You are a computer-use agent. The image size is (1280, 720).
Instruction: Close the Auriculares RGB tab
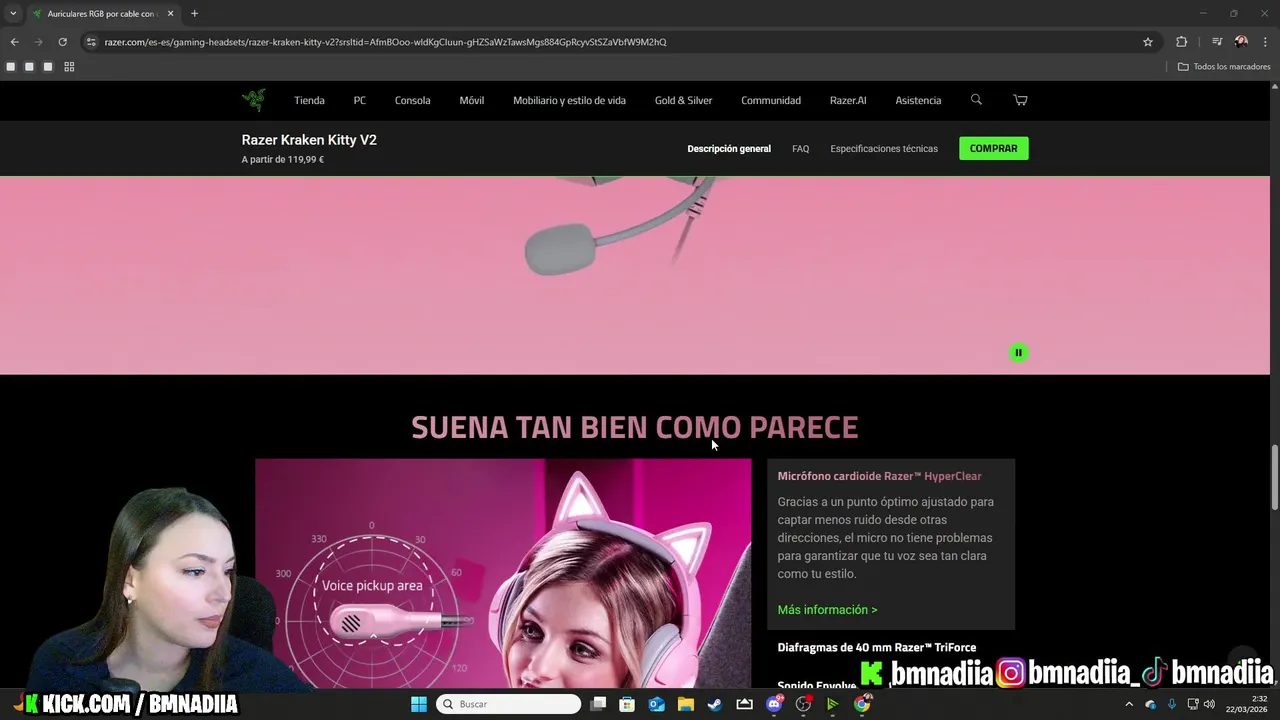click(x=170, y=13)
